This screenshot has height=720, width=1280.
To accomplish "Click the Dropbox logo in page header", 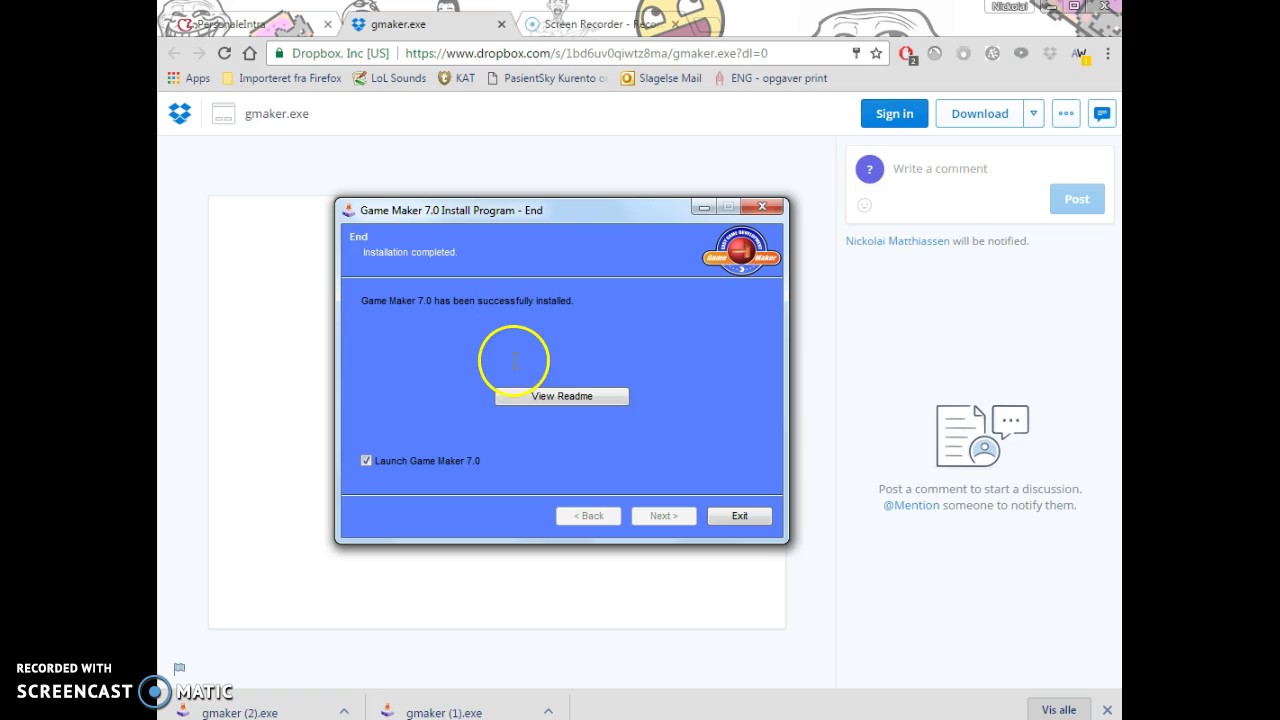I will (x=179, y=114).
